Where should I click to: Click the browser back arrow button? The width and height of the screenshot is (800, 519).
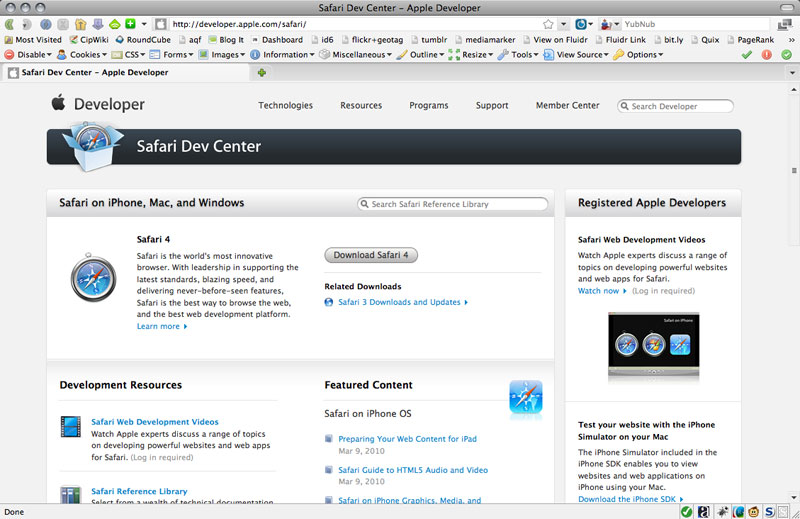tap(10, 23)
